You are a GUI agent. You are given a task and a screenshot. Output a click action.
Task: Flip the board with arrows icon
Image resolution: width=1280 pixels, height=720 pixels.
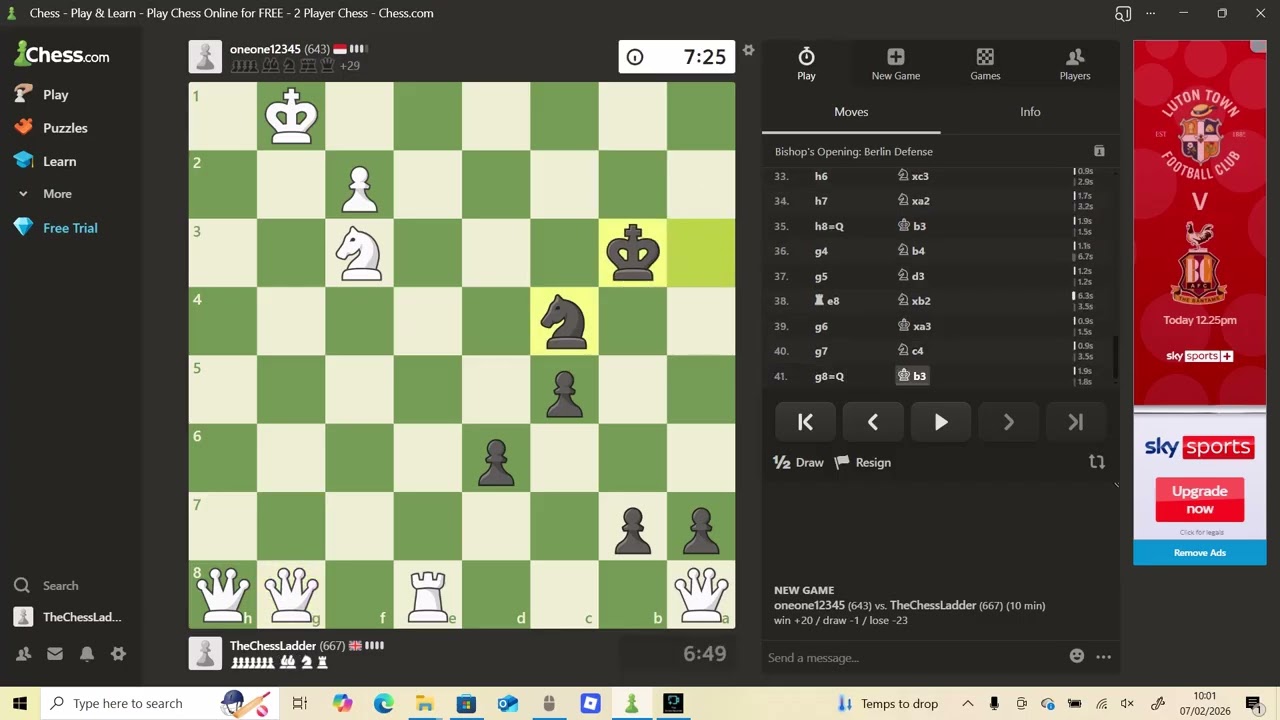pyautogui.click(x=1097, y=462)
